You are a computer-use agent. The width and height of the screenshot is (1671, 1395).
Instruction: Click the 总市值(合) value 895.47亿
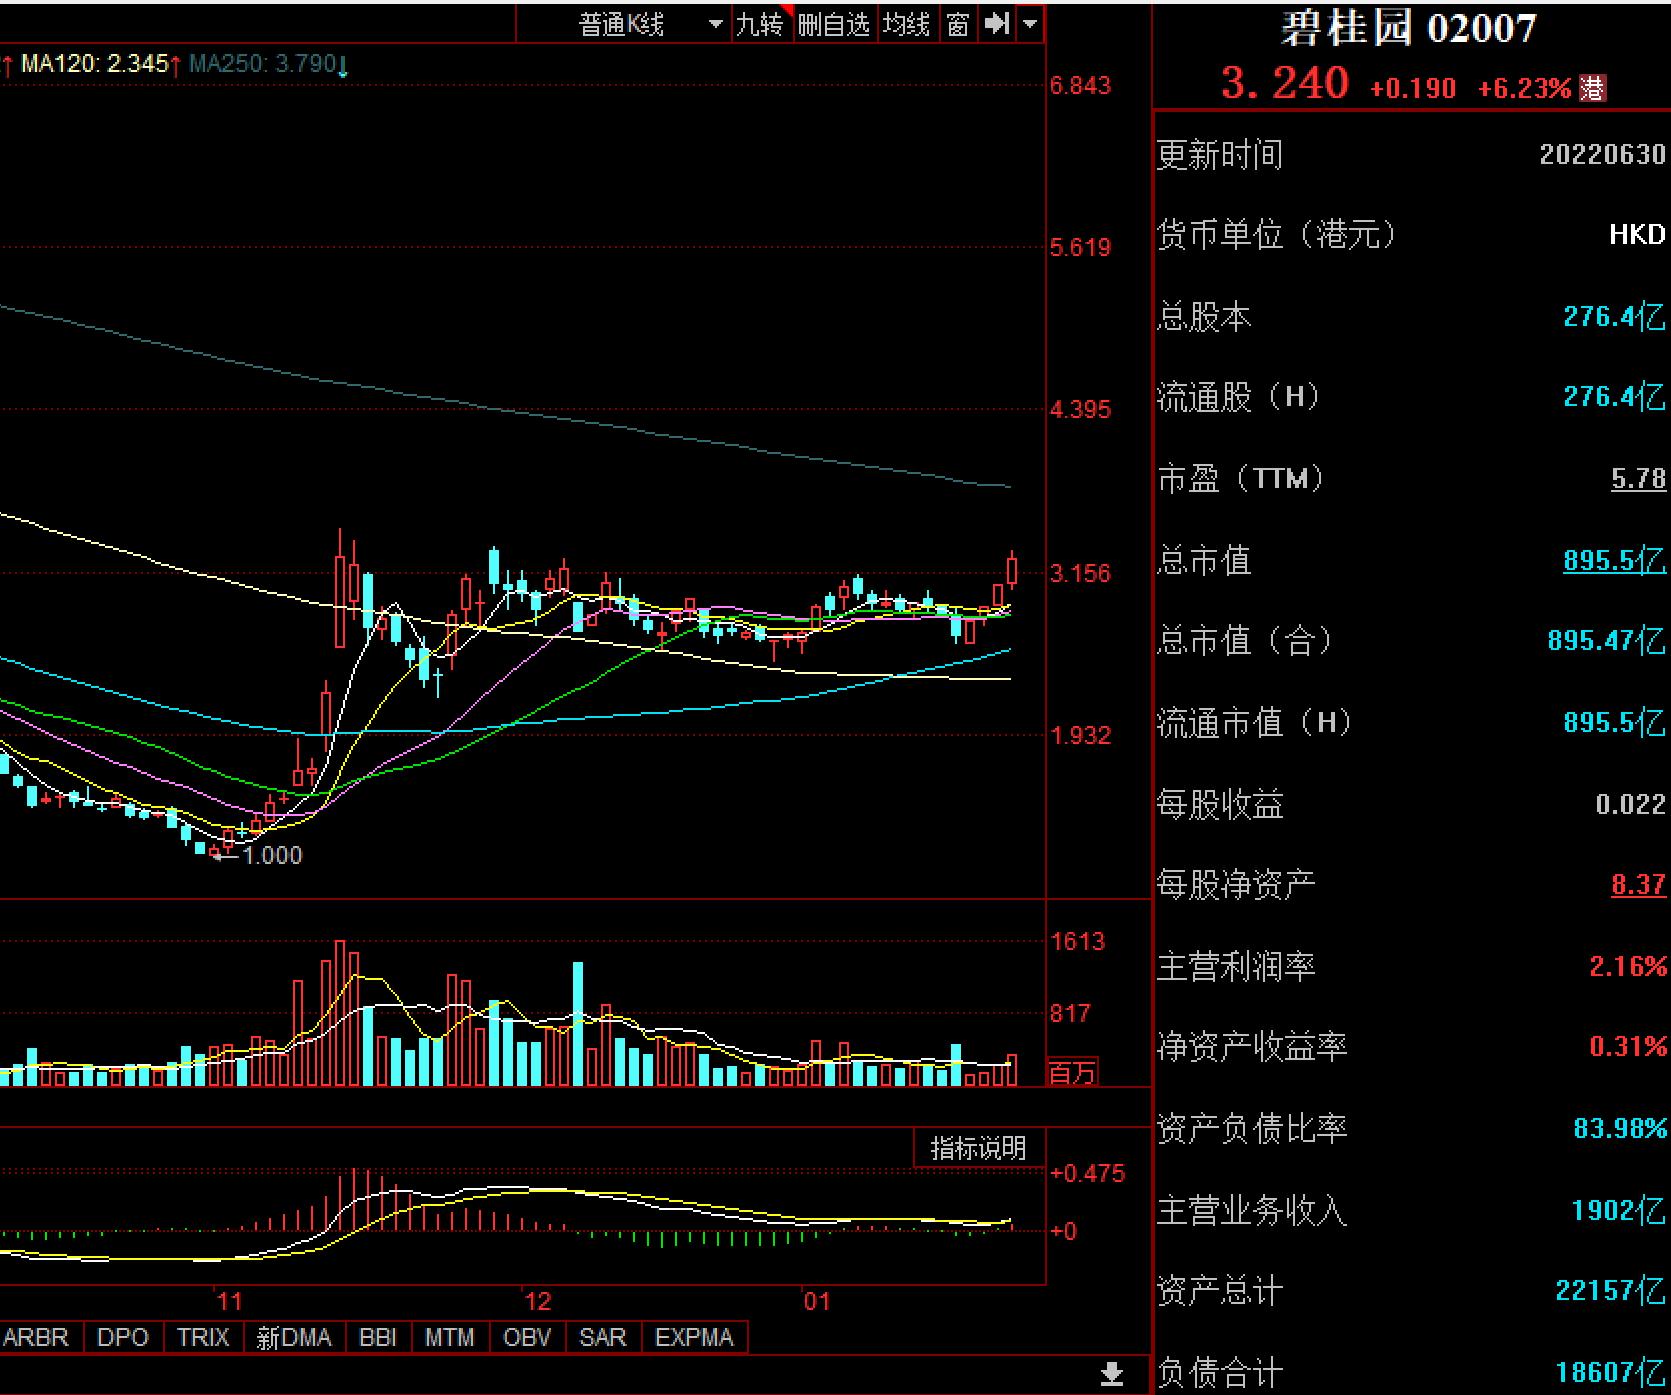(1606, 640)
